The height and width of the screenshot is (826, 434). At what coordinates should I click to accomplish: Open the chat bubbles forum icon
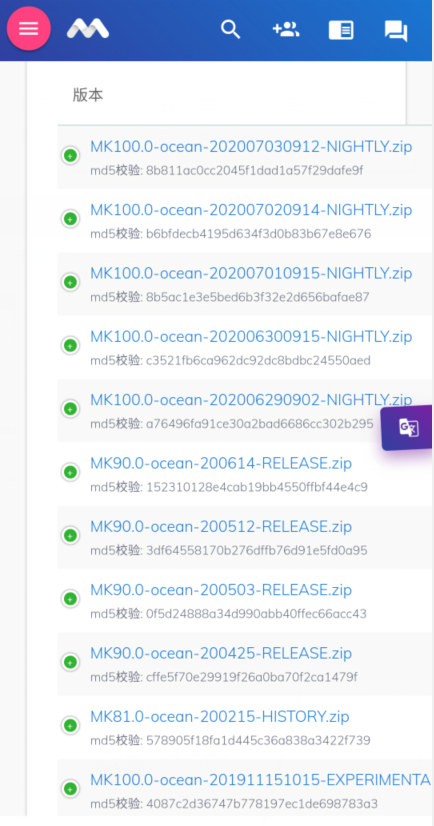point(396,31)
